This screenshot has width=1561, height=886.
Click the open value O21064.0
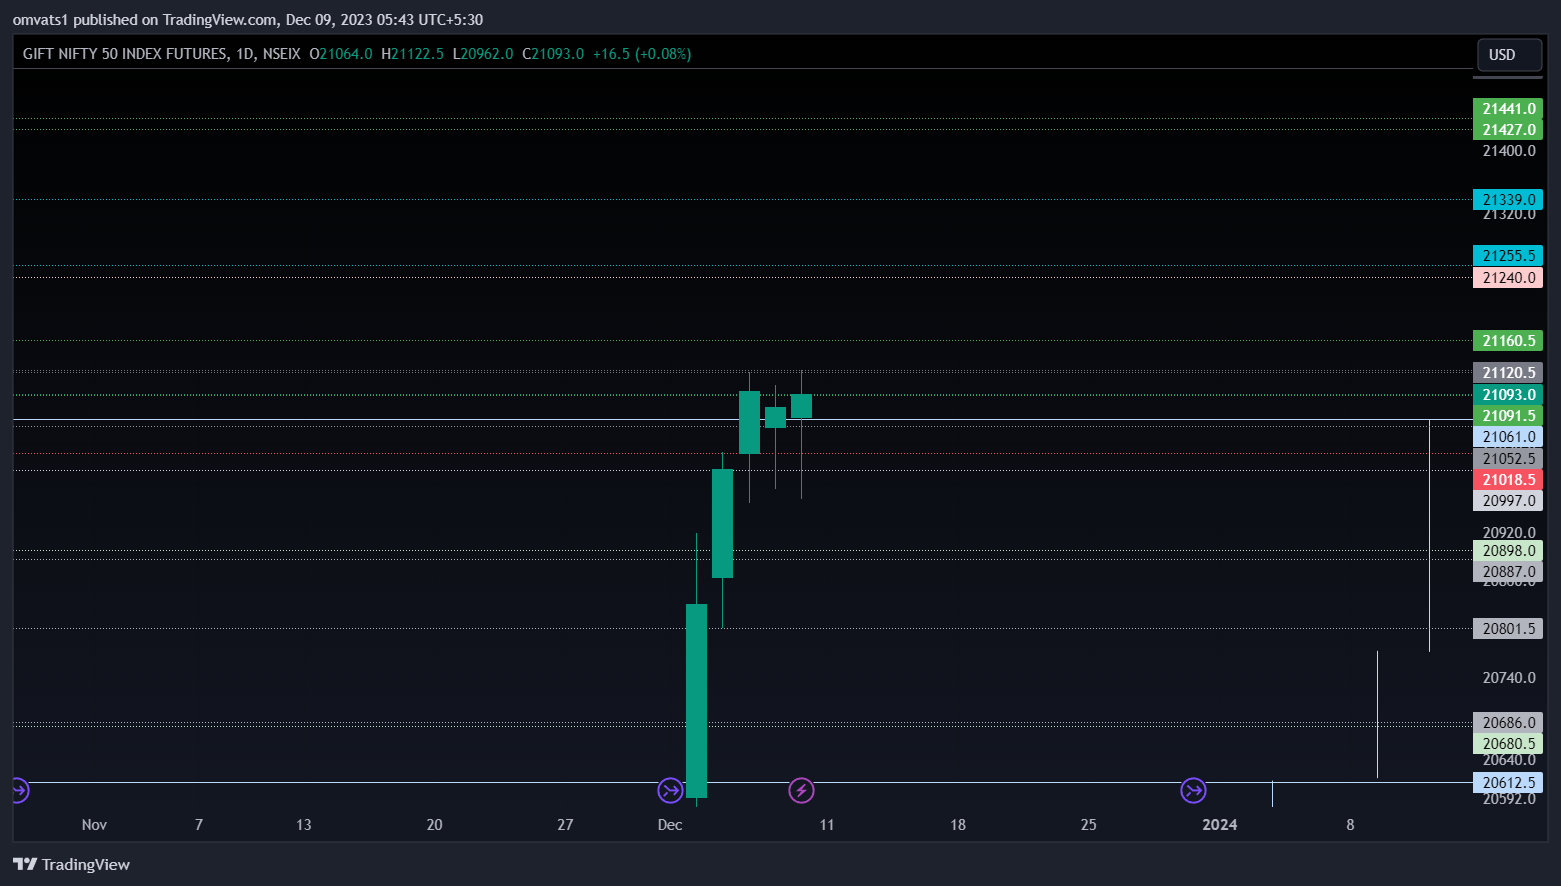341,54
